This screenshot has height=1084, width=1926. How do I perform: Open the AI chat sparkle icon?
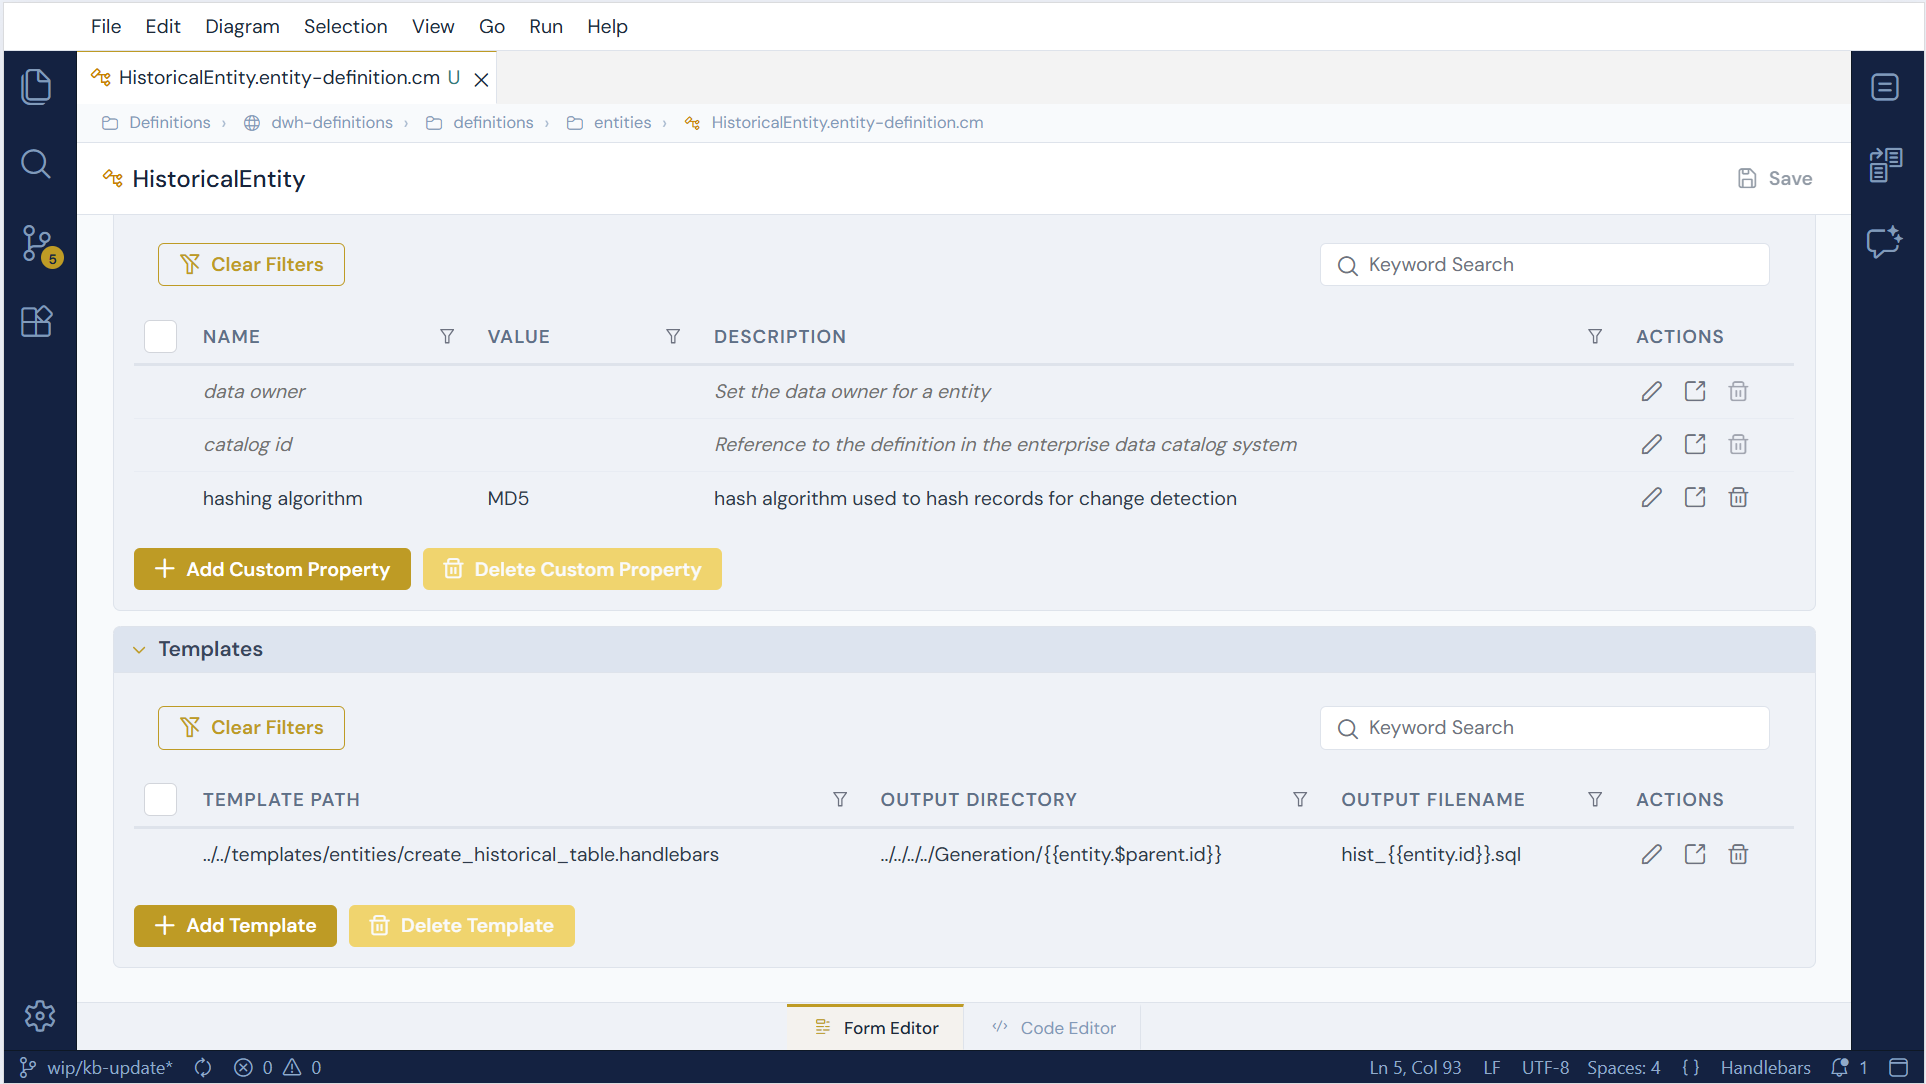point(1885,242)
